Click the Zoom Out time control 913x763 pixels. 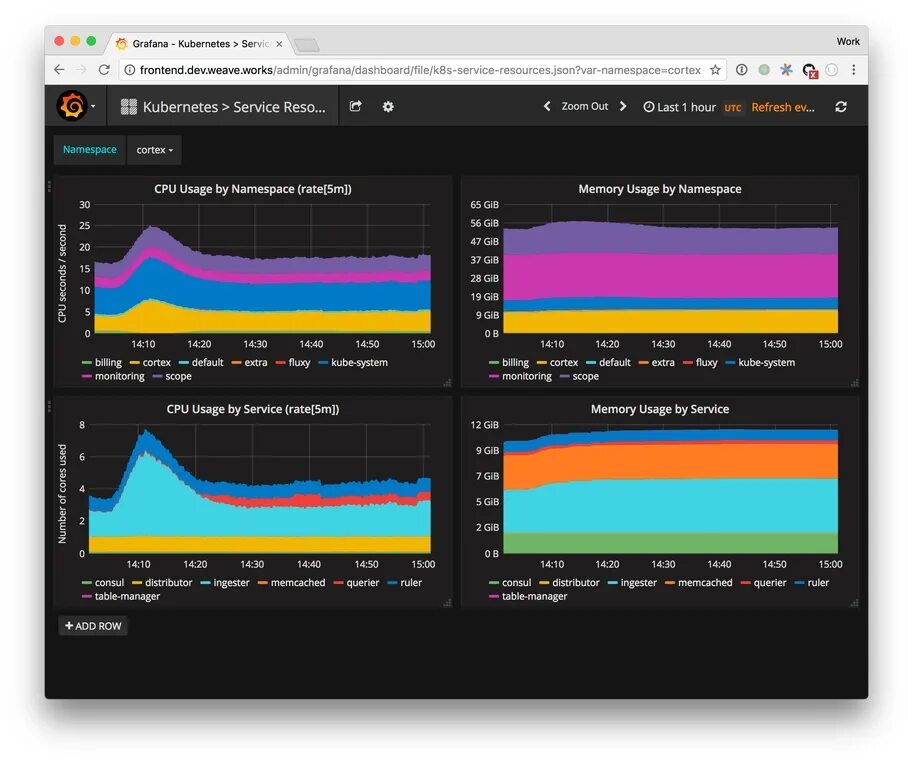point(585,106)
